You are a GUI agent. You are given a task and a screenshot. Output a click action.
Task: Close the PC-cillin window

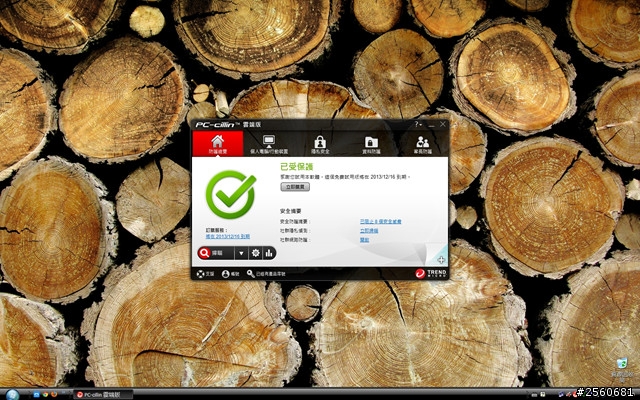(x=442, y=124)
